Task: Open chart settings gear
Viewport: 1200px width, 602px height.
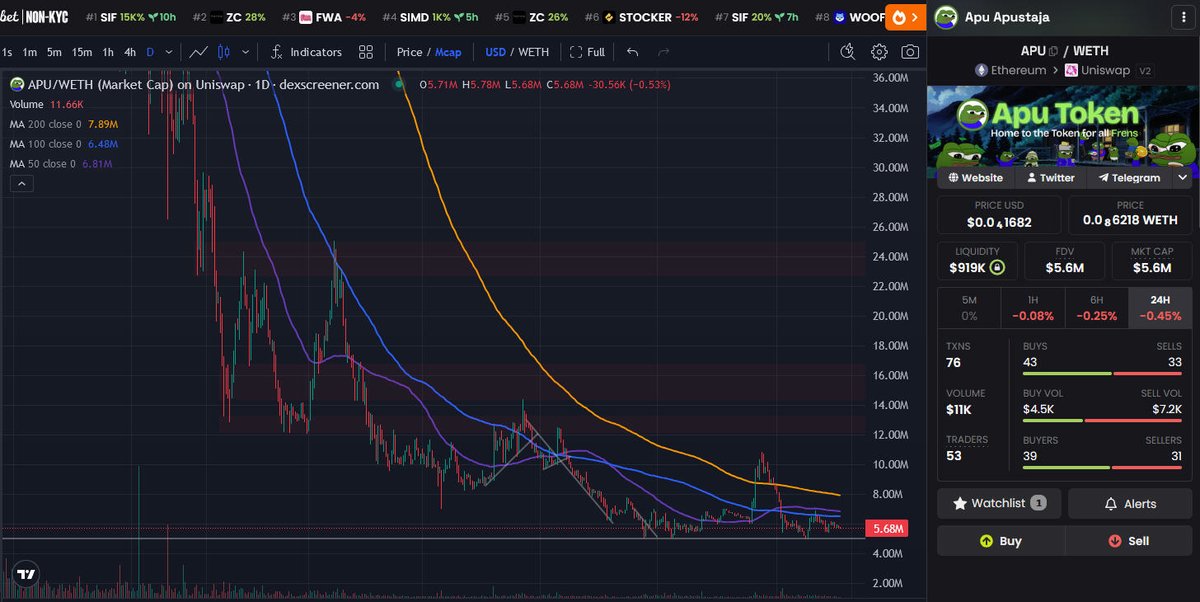Action: (x=879, y=52)
